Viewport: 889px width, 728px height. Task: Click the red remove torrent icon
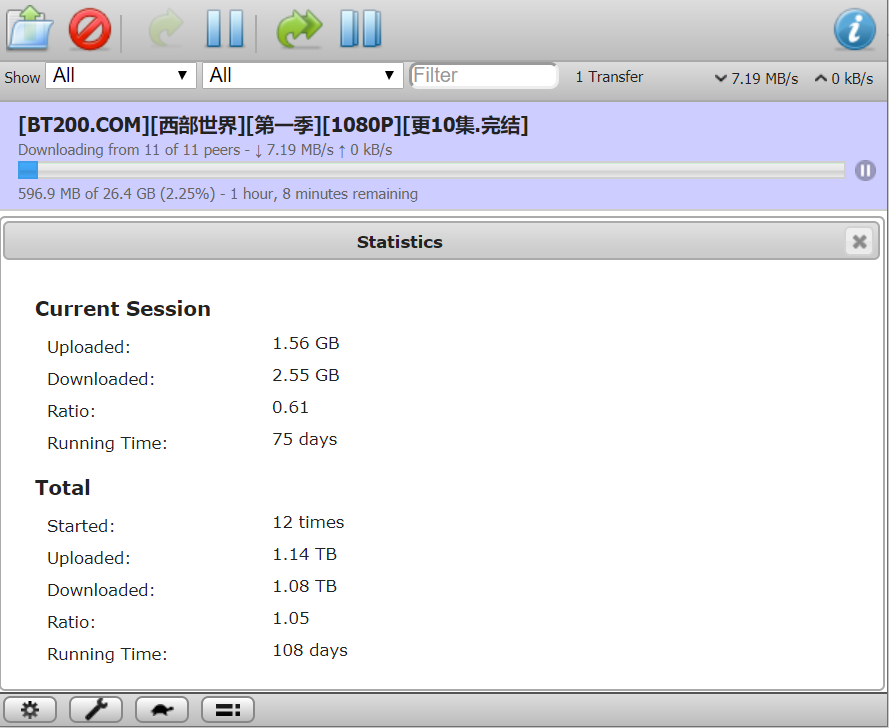(x=89, y=29)
